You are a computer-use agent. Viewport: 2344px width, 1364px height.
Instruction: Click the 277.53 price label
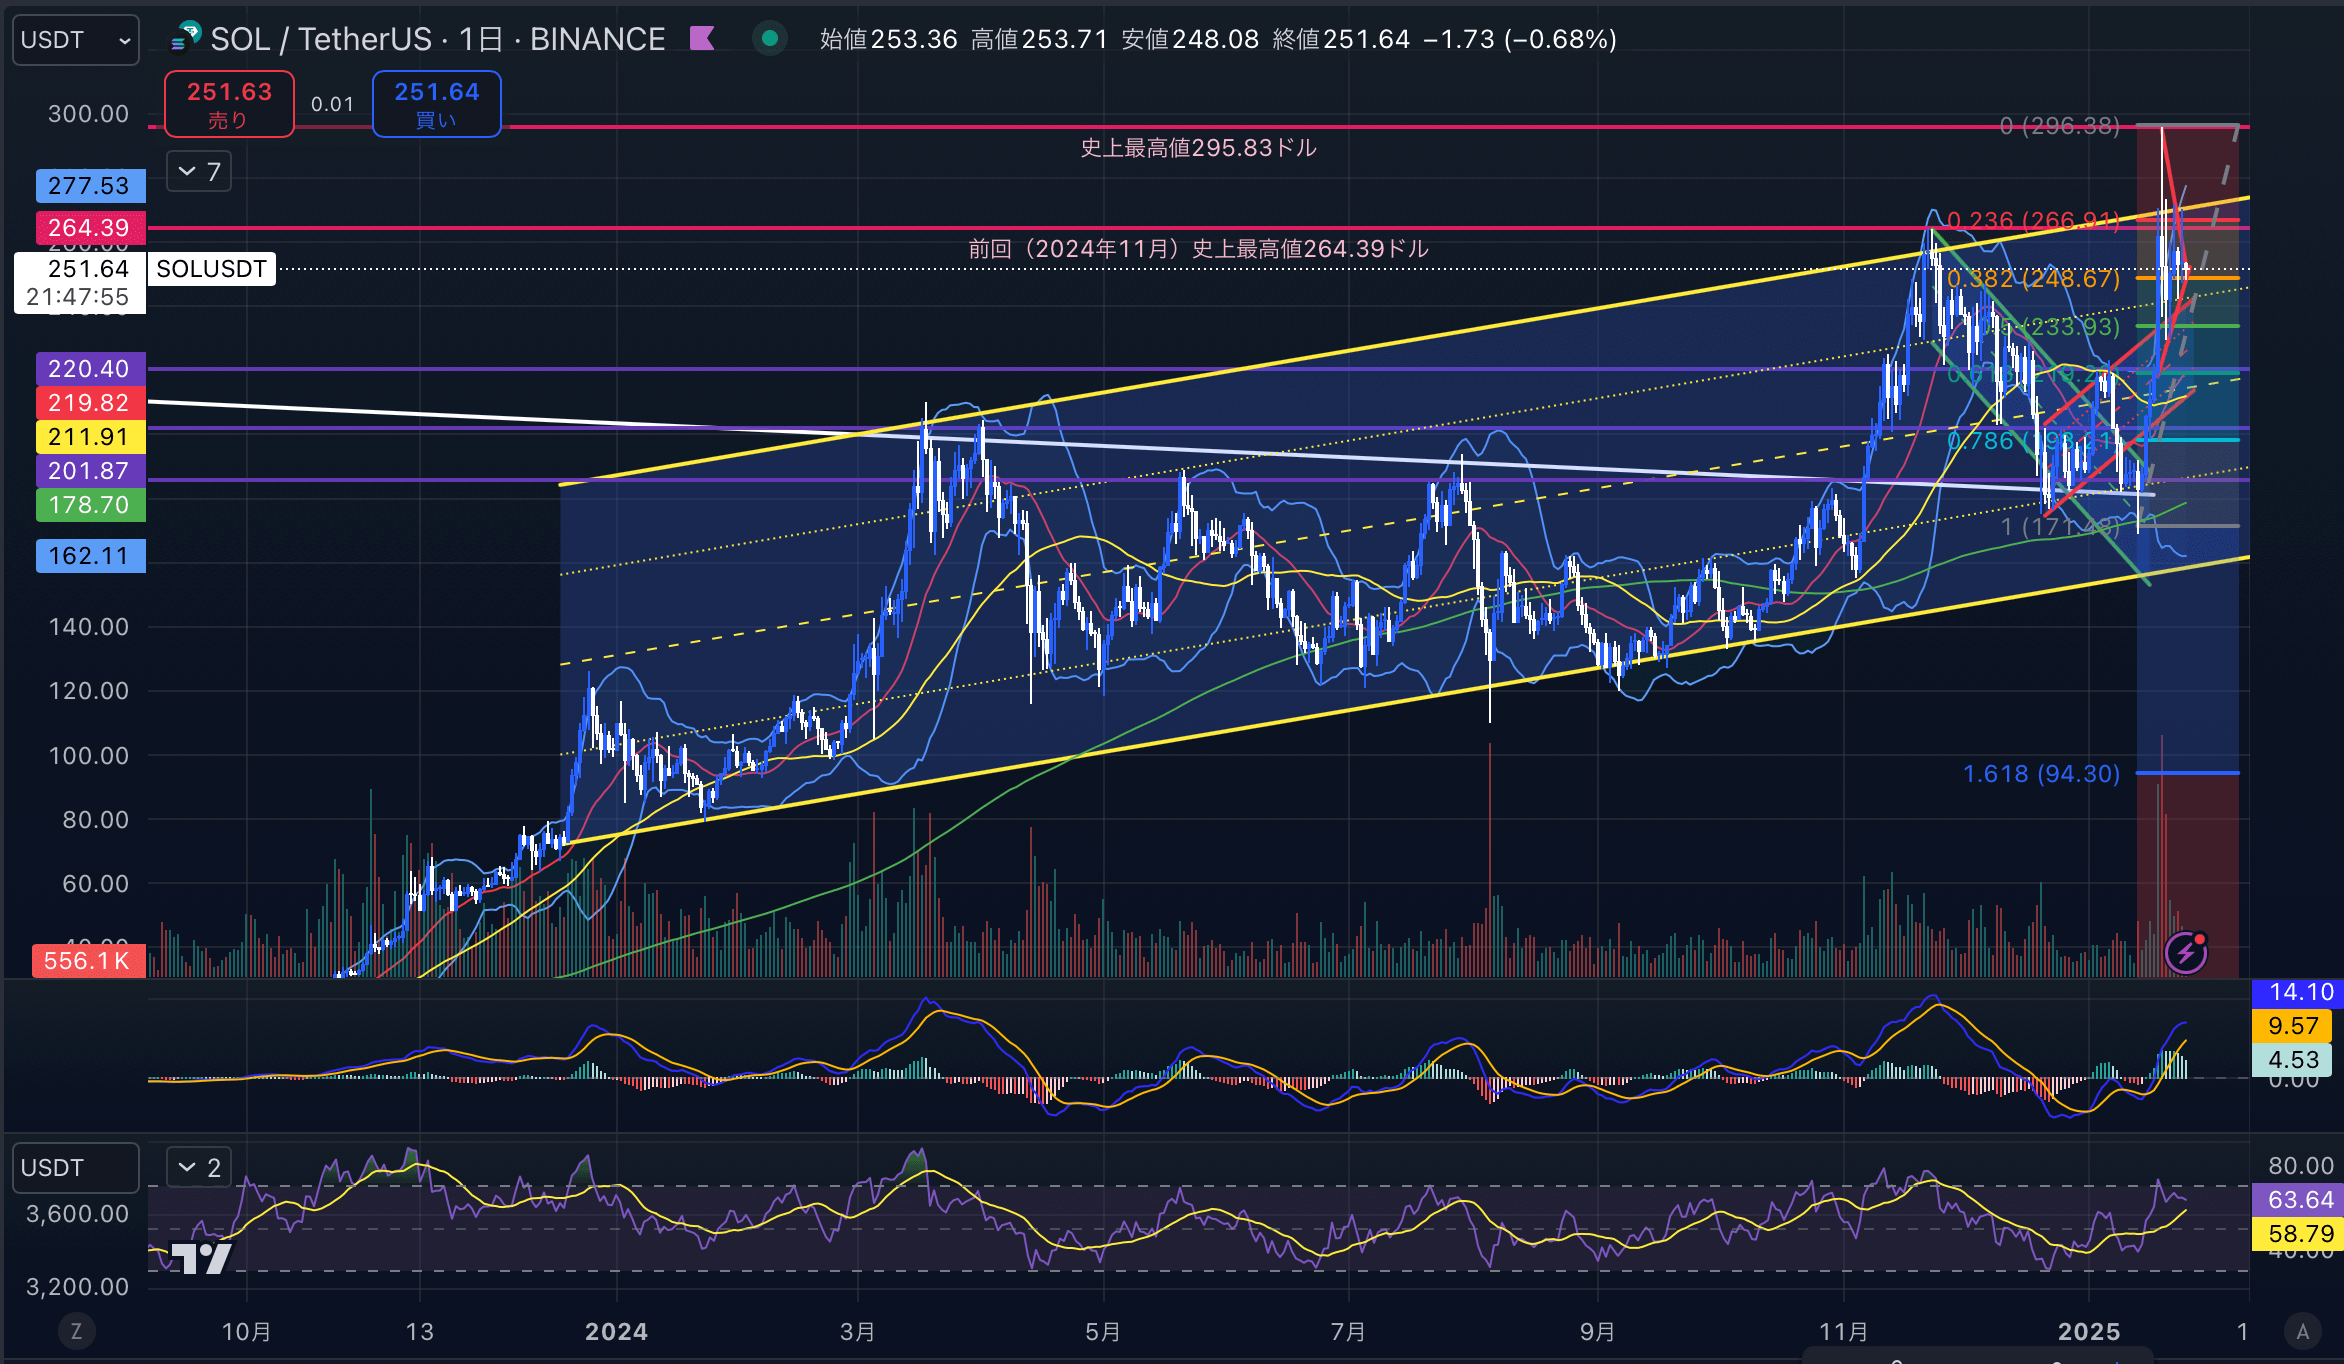click(x=90, y=186)
